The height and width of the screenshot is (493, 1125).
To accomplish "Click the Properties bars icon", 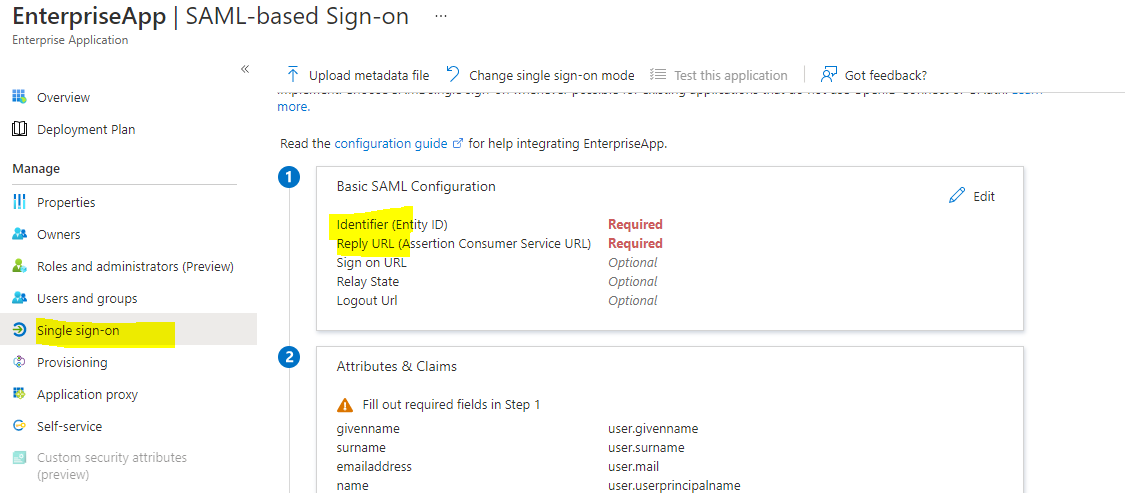I will (20, 202).
